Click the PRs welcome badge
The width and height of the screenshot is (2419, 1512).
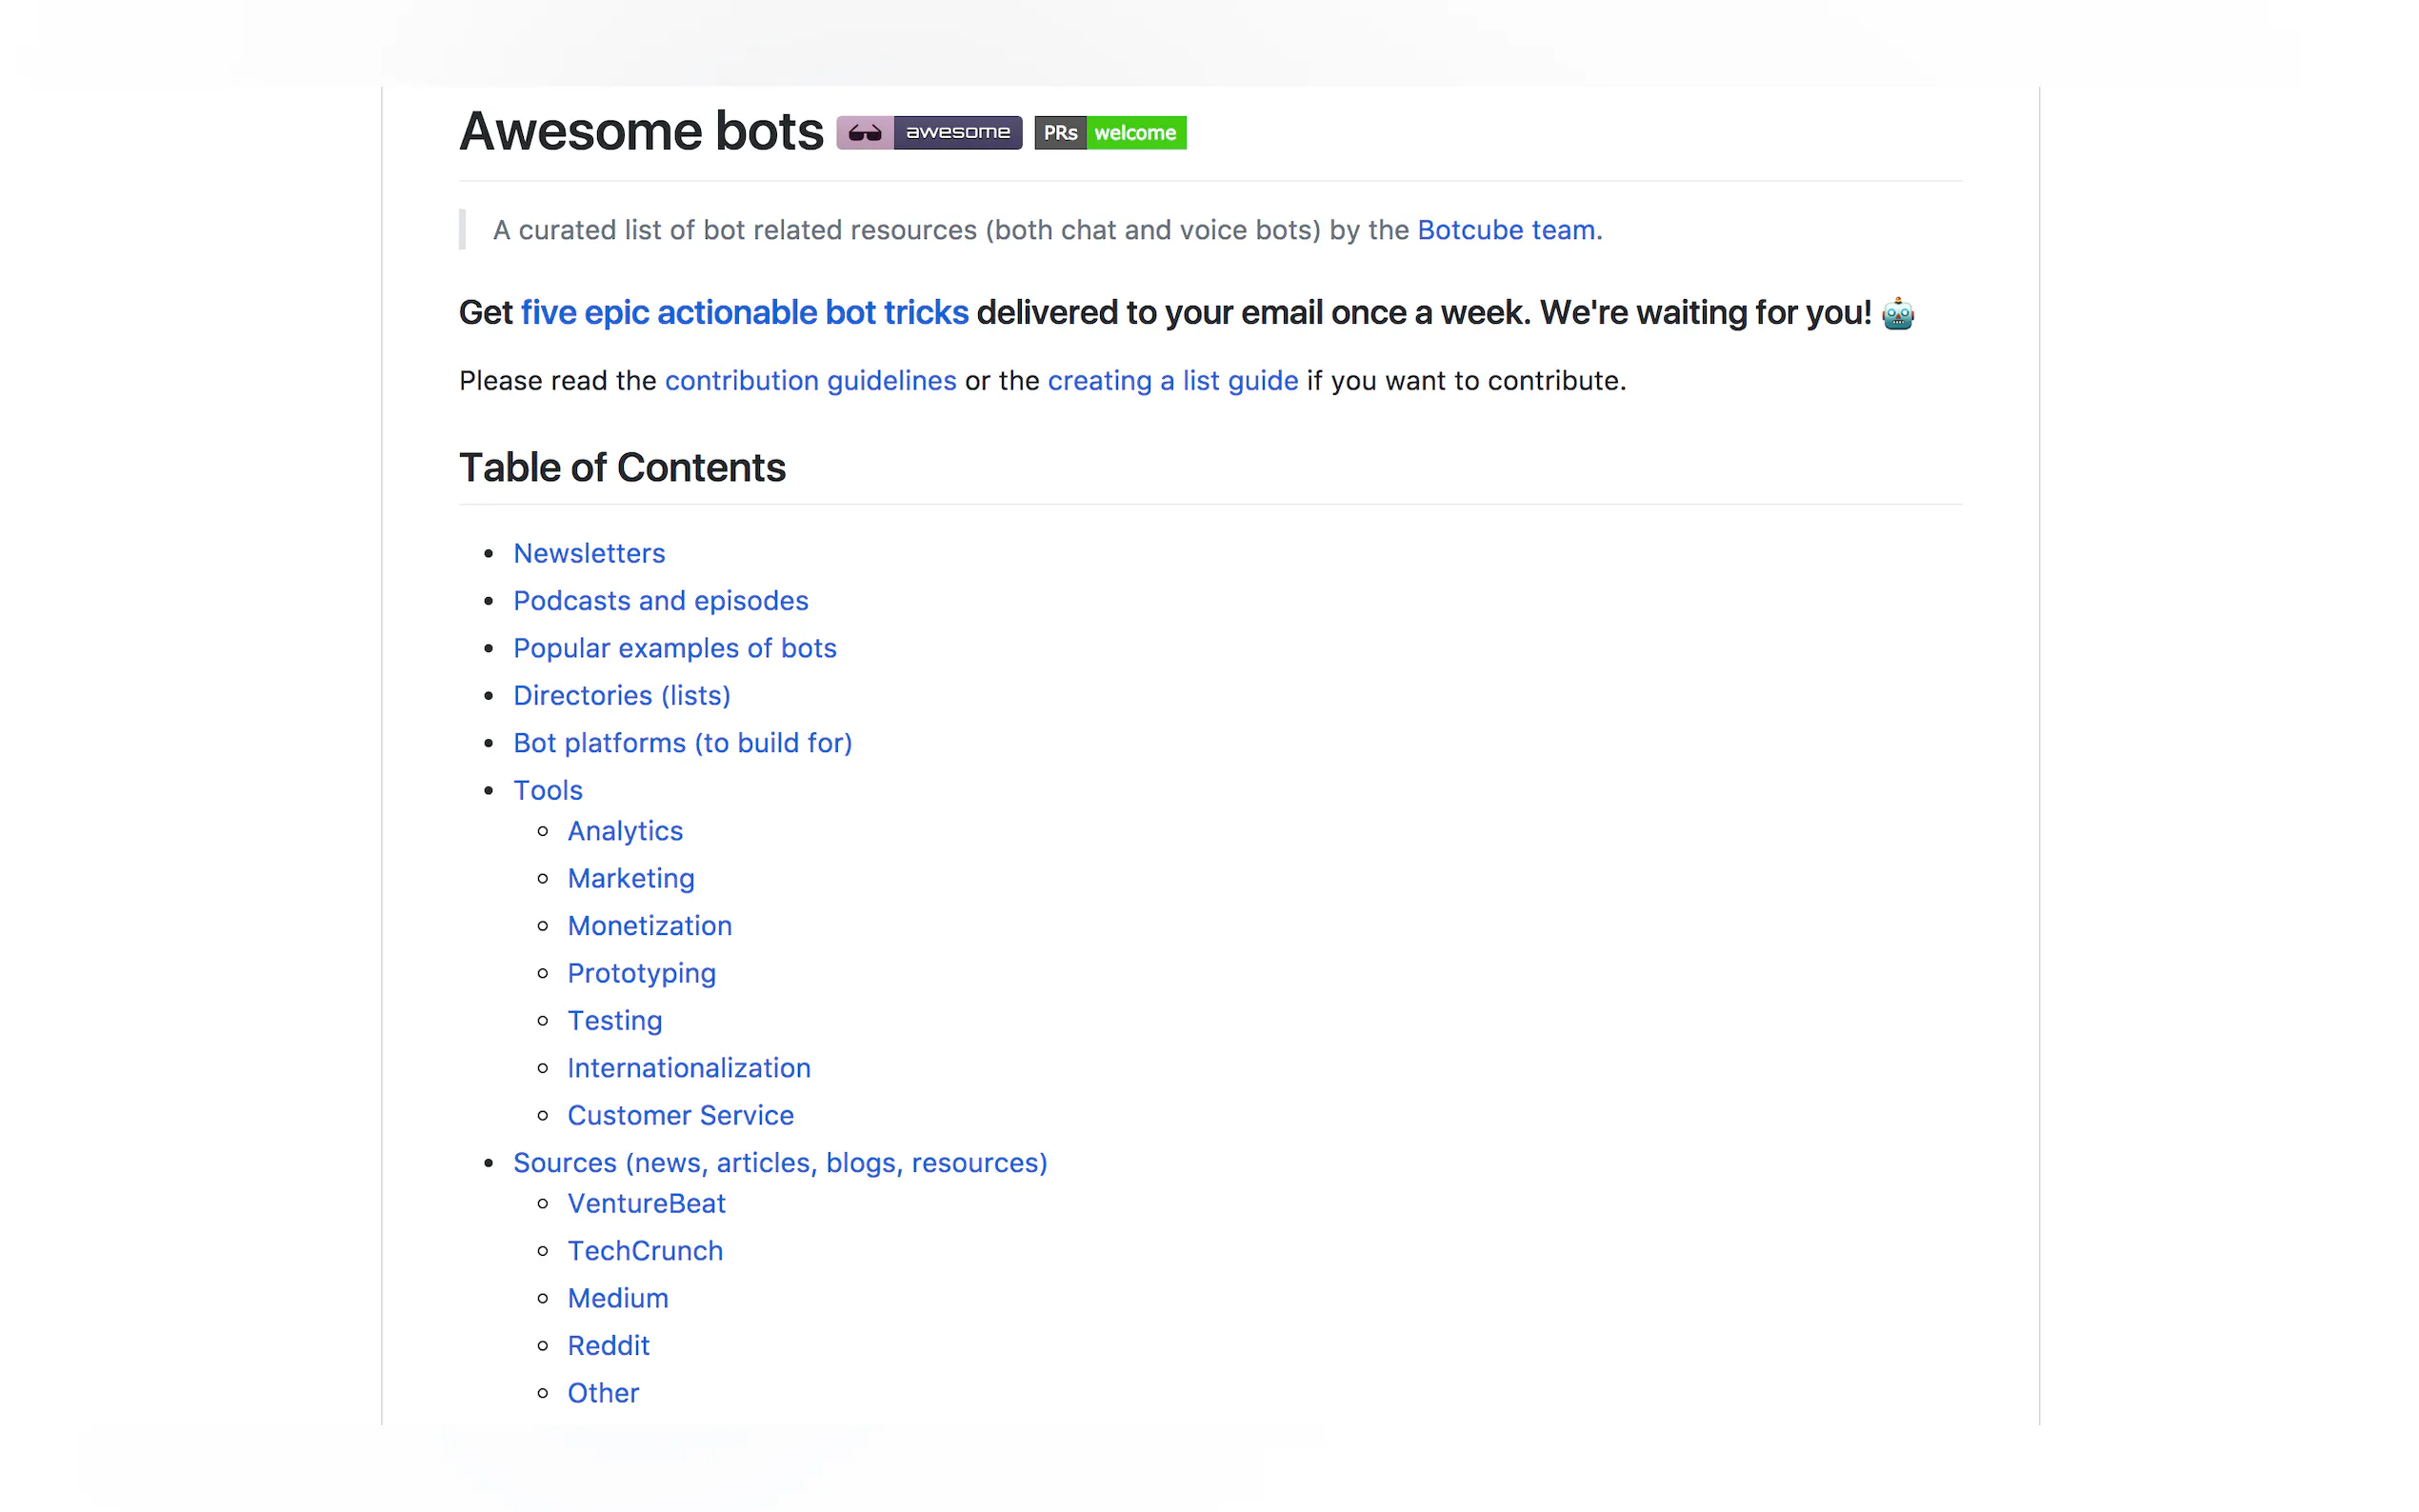(1109, 133)
